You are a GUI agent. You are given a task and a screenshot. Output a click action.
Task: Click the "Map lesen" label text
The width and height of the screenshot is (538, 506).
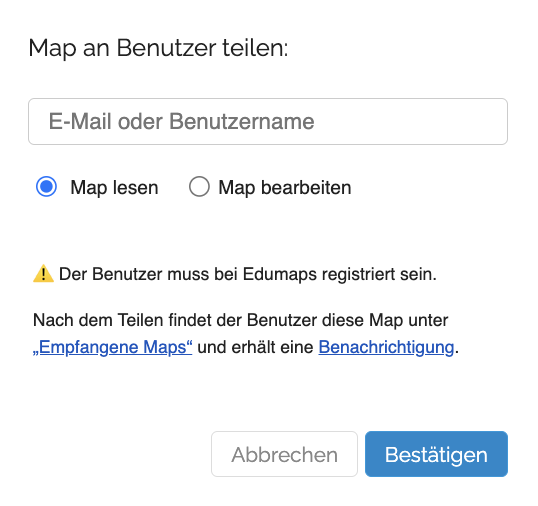pos(114,188)
